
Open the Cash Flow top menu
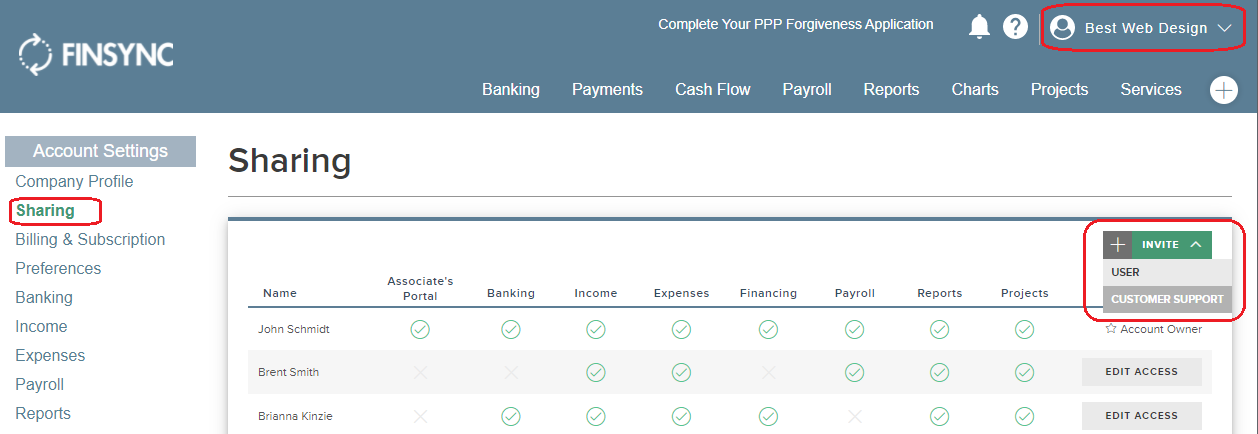point(712,89)
